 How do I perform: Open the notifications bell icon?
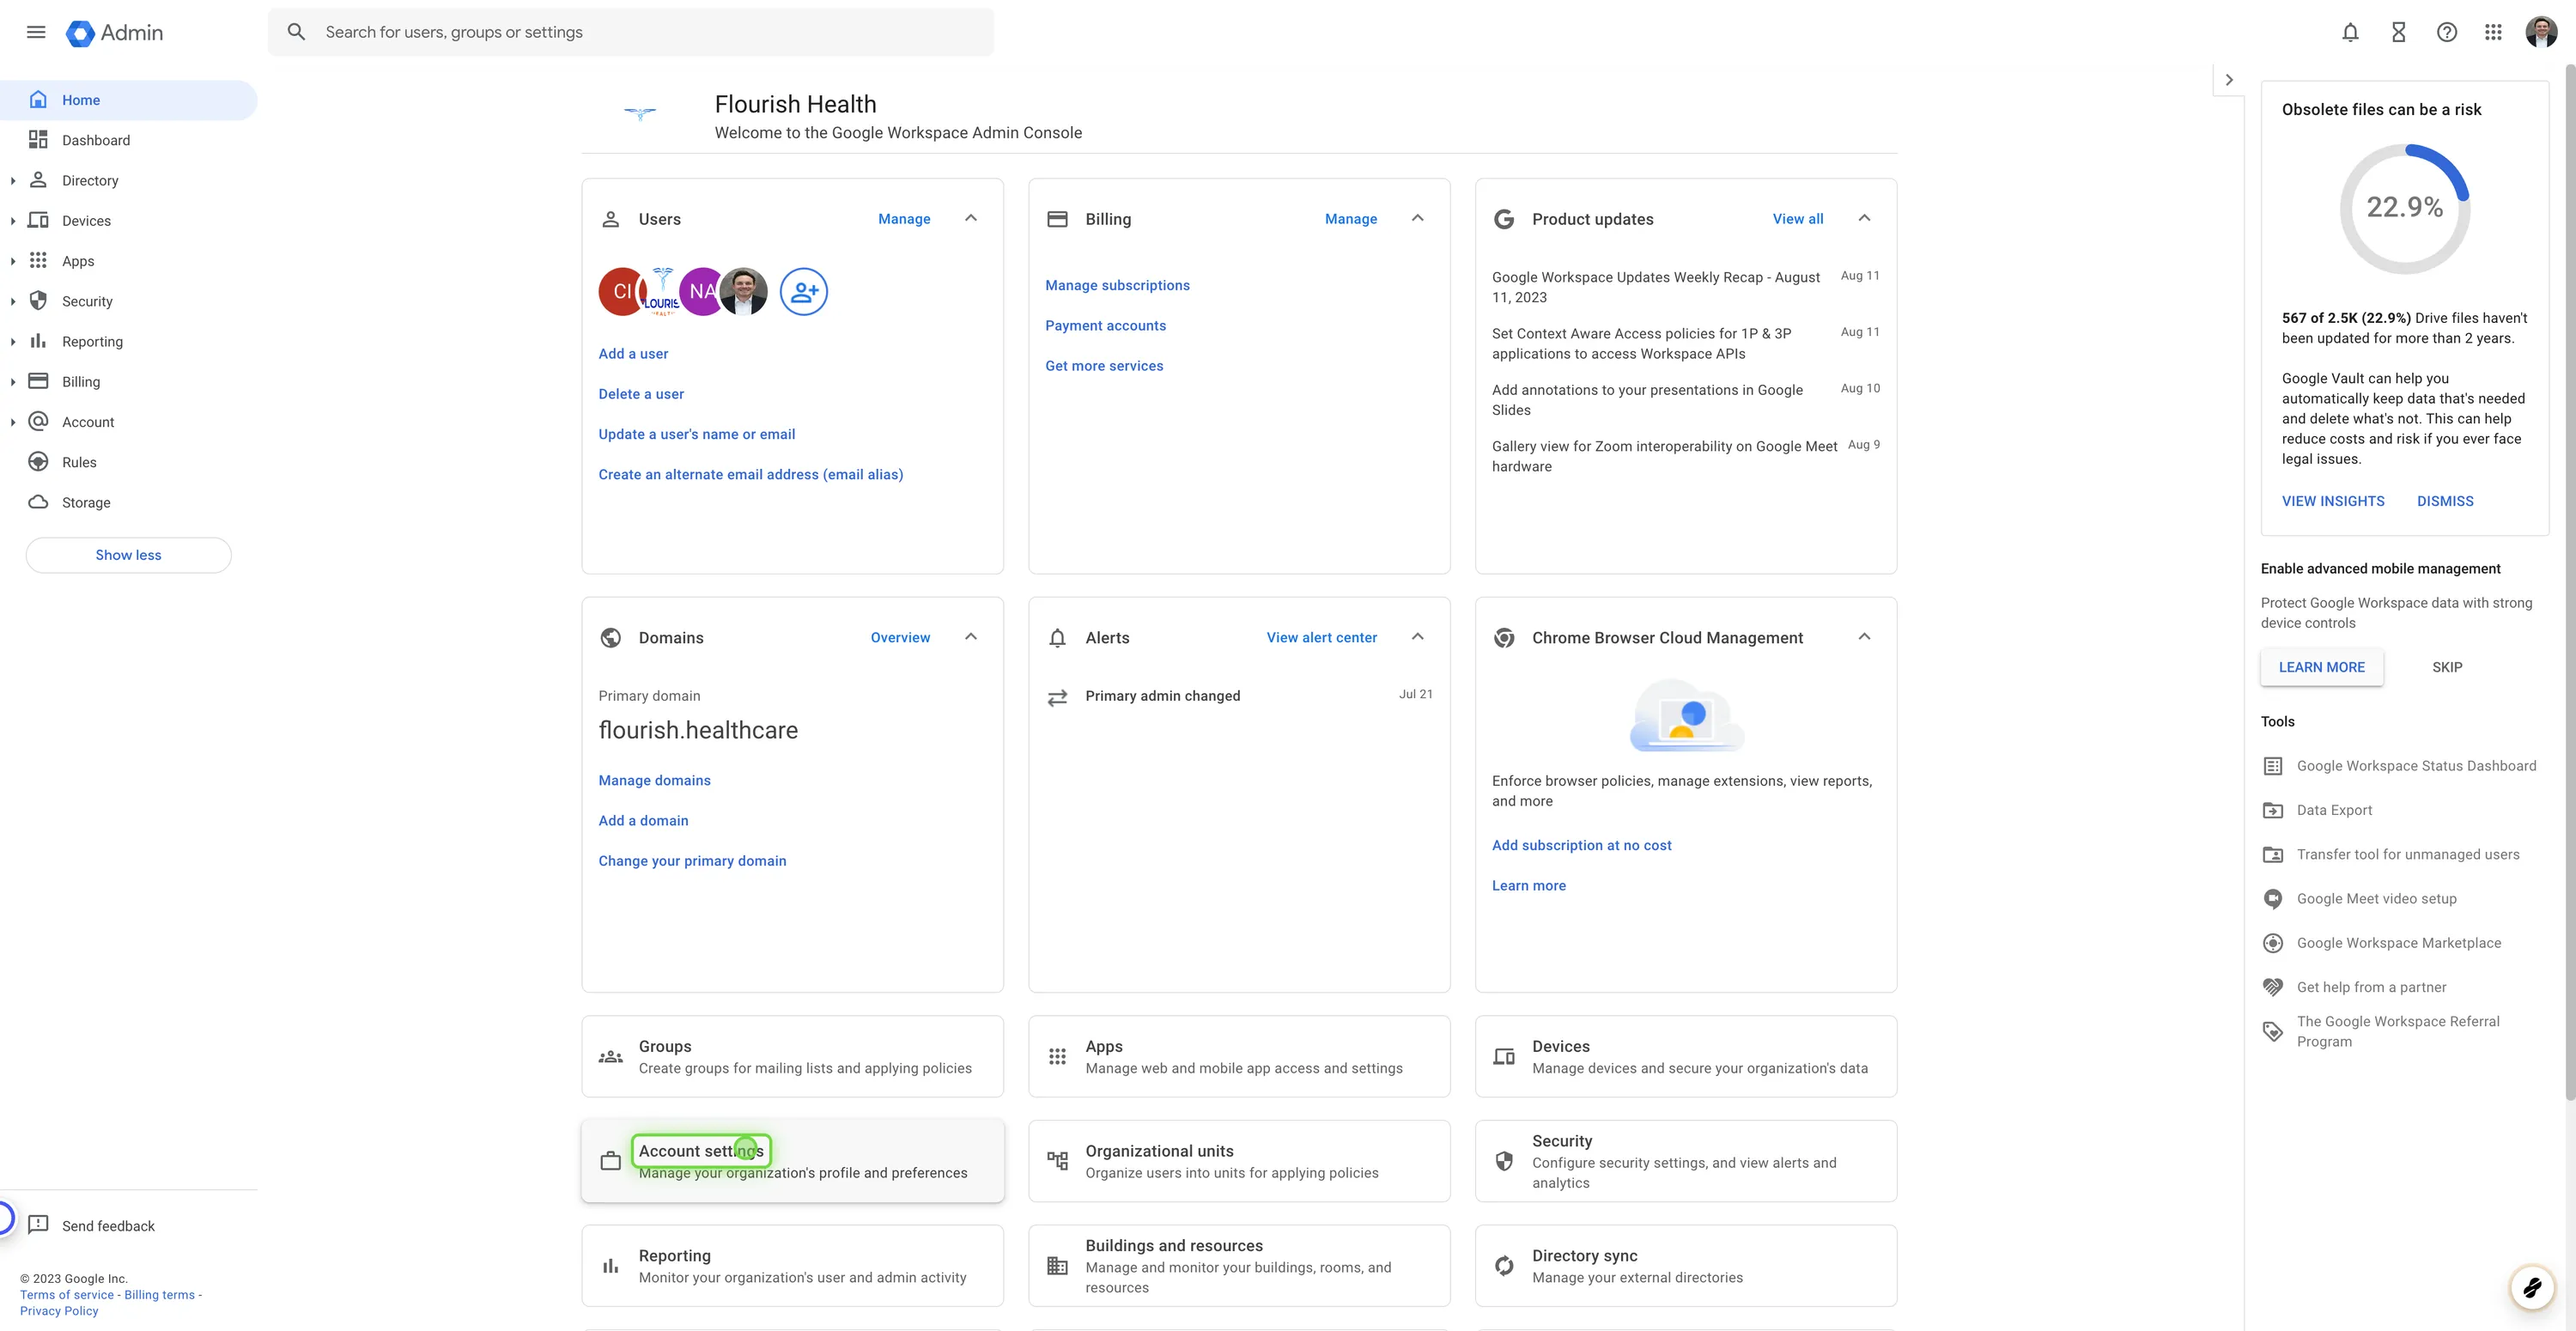pyautogui.click(x=2350, y=32)
